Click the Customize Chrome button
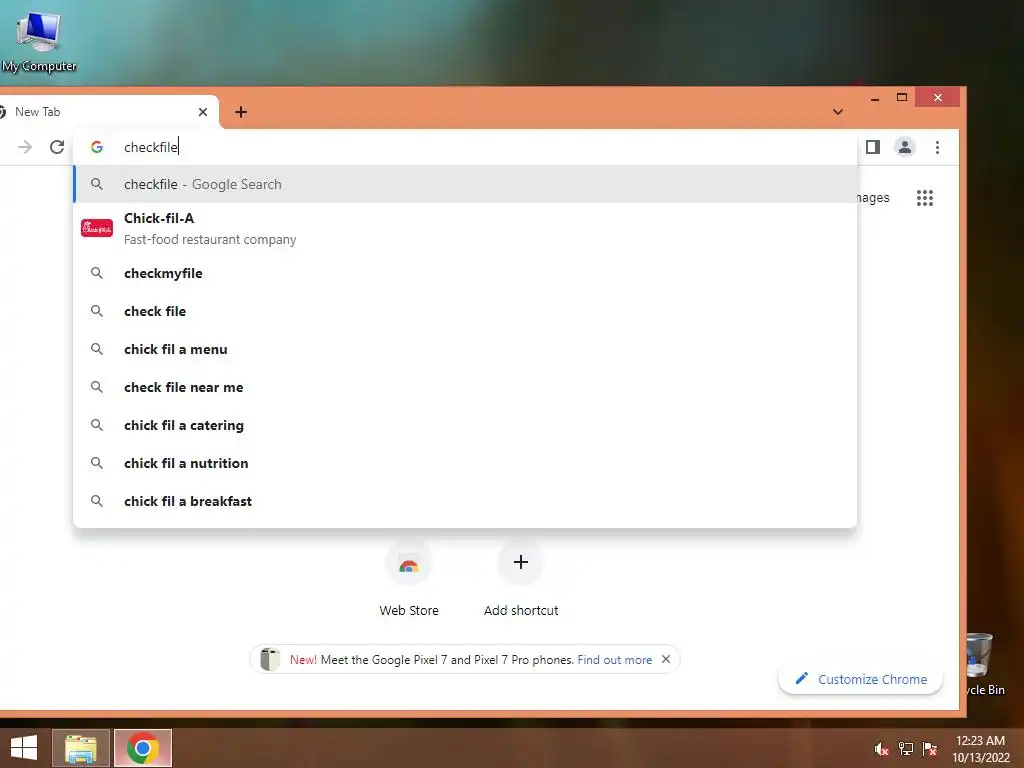Screen dimensions: 1024x768 (861, 679)
